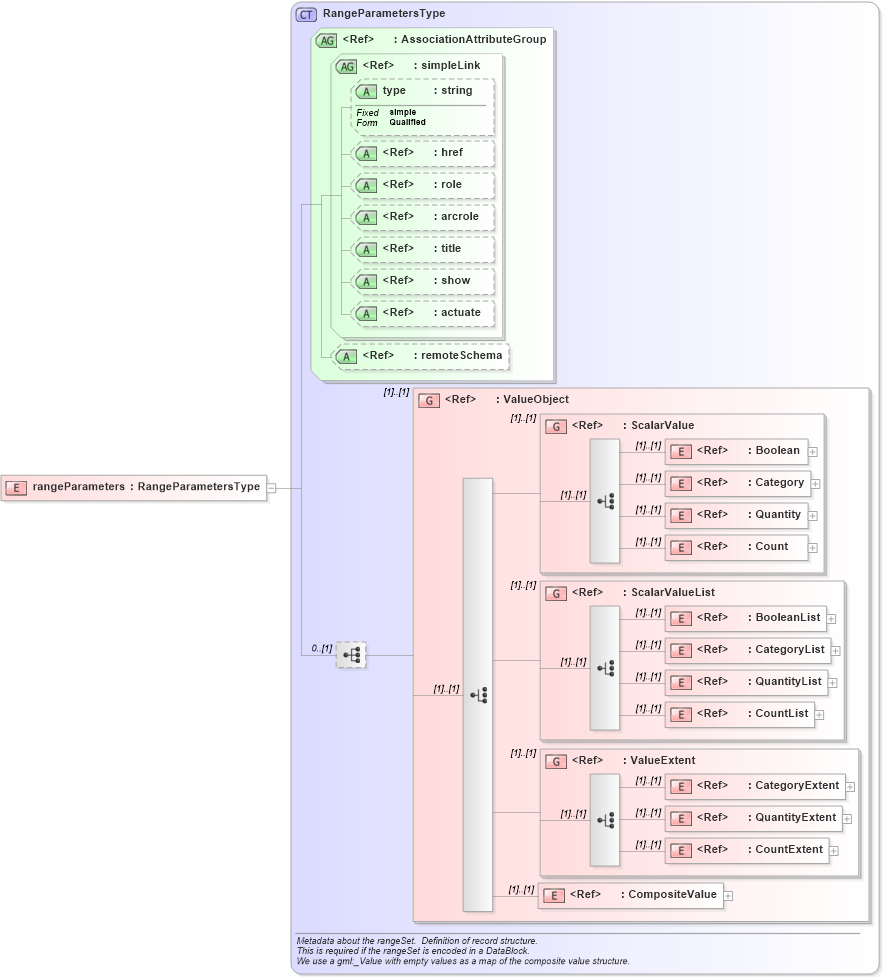Click the E icon of CompositeValue
Viewport: 883px width, 977px height.
(x=554, y=895)
